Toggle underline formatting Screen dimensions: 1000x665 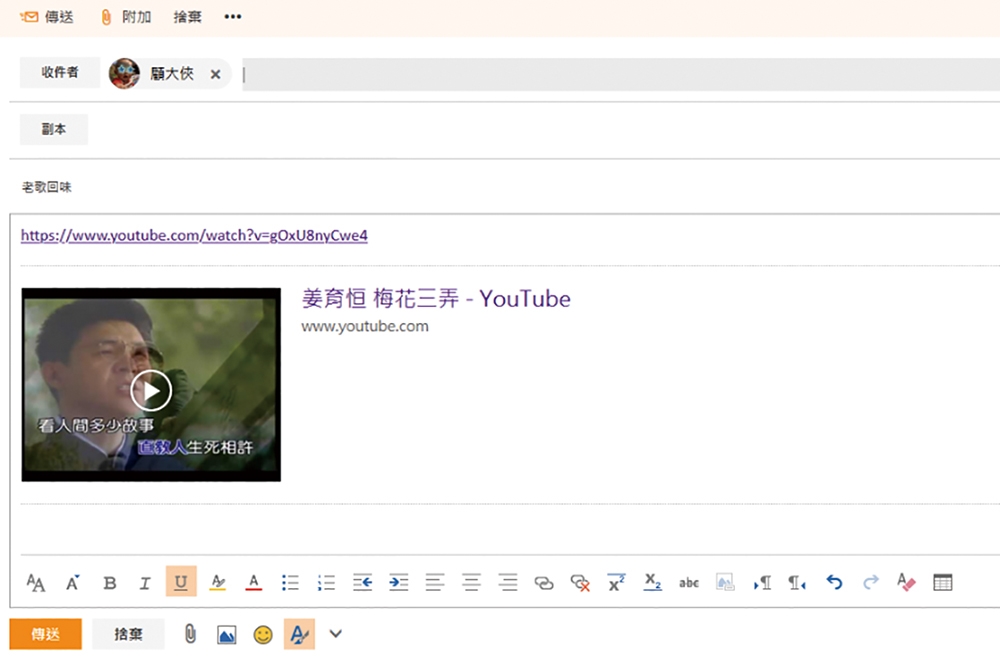tap(181, 581)
